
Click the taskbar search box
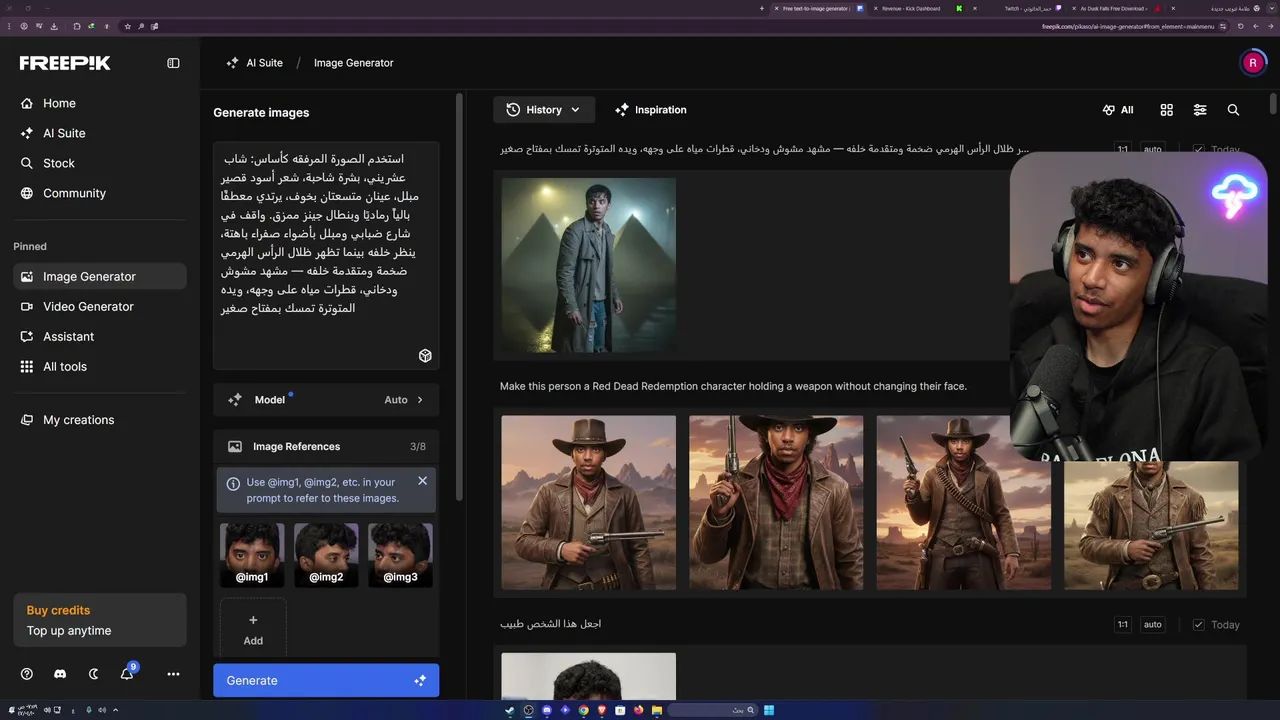click(713, 710)
